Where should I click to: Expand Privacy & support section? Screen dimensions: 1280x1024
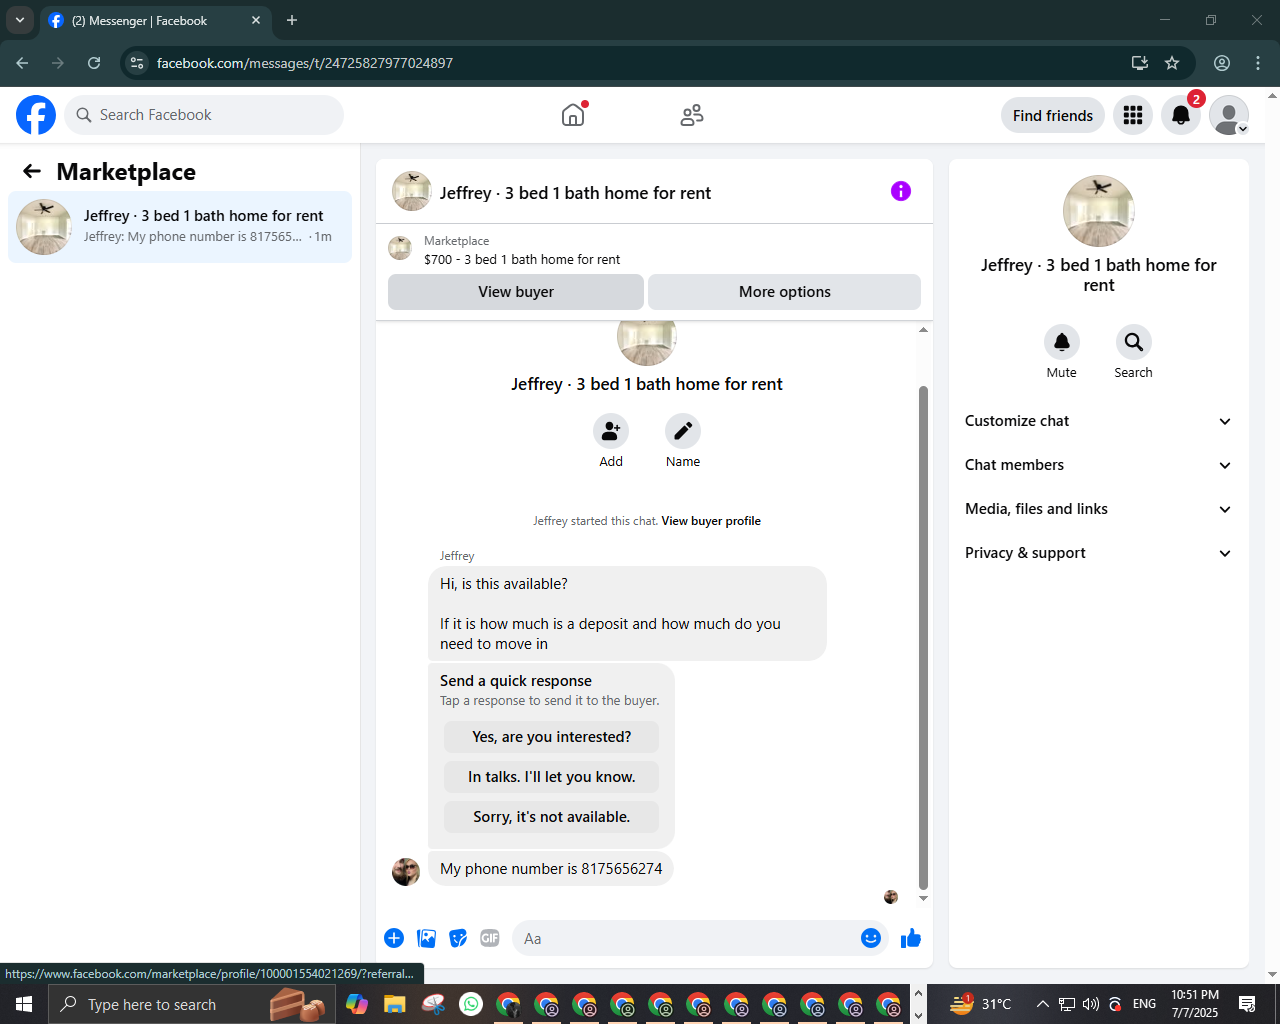coord(1098,553)
